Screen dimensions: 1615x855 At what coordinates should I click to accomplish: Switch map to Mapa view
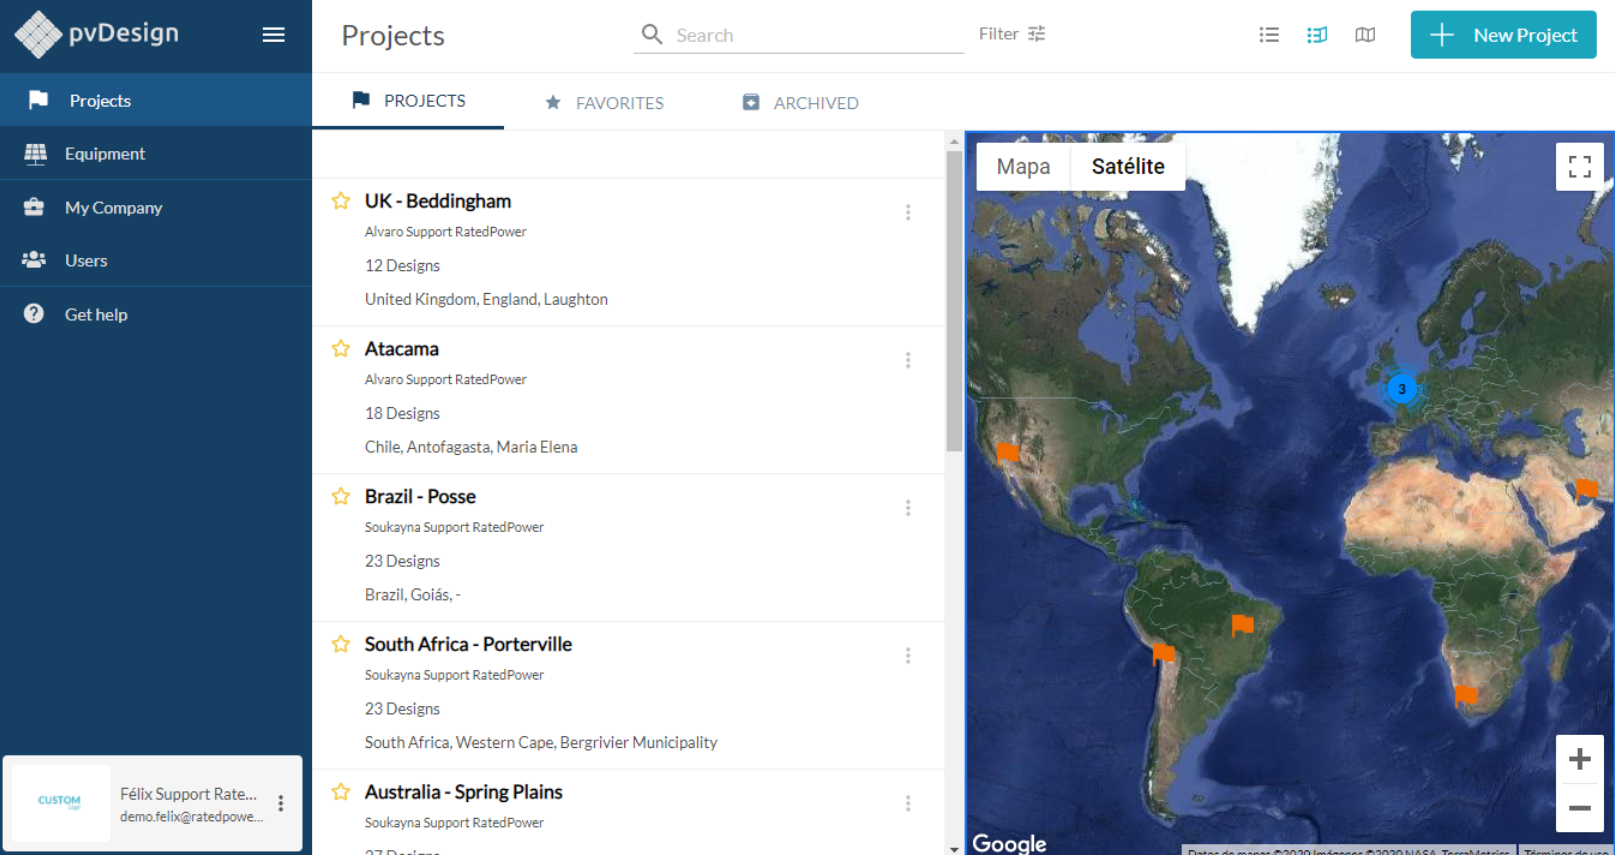tap(1023, 167)
